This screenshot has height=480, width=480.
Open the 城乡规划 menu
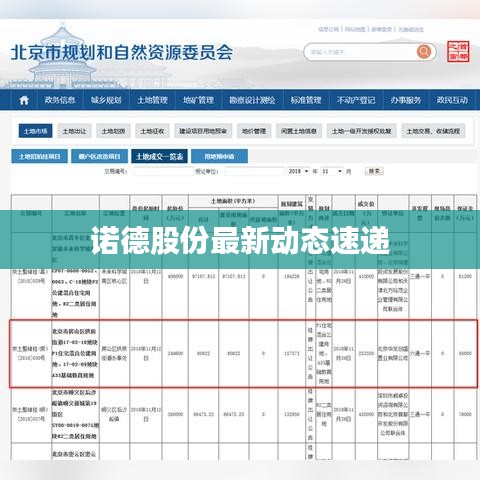[106, 100]
